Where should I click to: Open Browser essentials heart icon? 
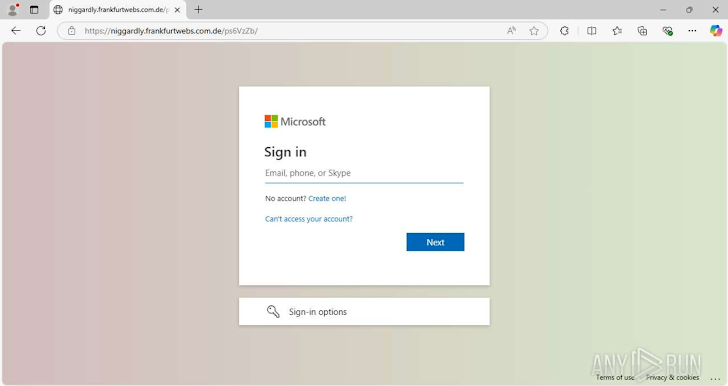click(x=668, y=31)
